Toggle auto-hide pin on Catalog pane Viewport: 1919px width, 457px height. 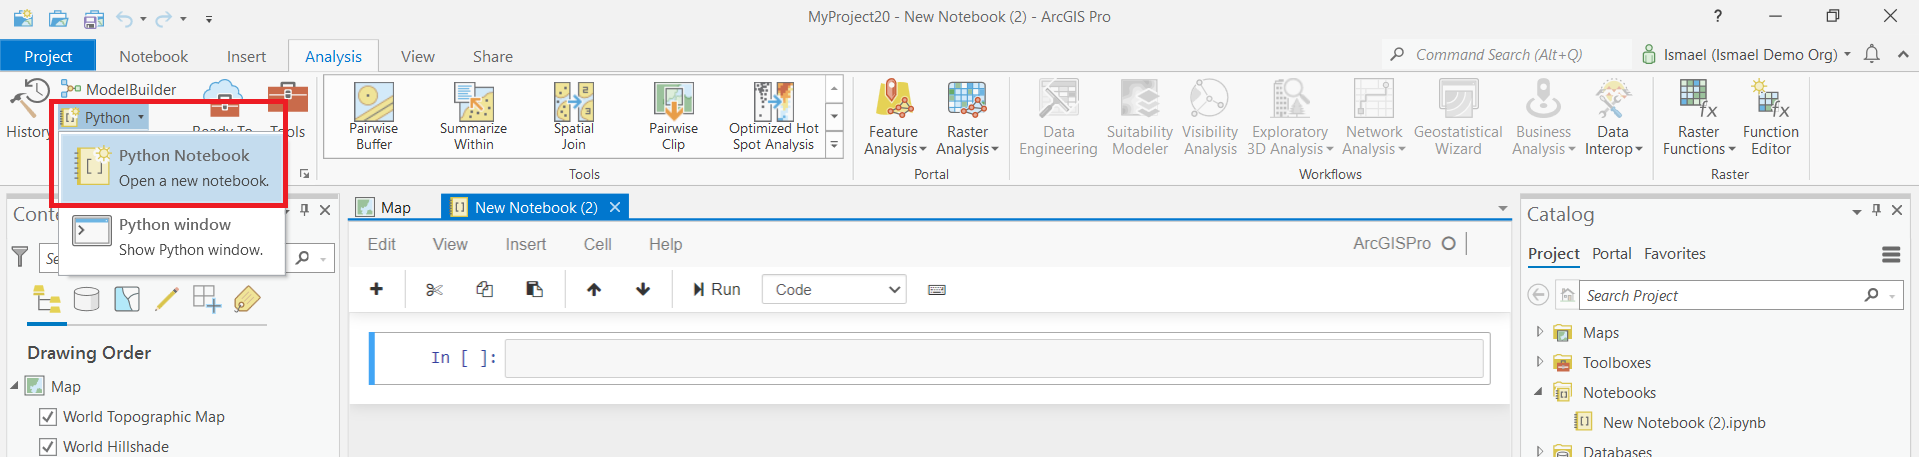(1876, 210)
